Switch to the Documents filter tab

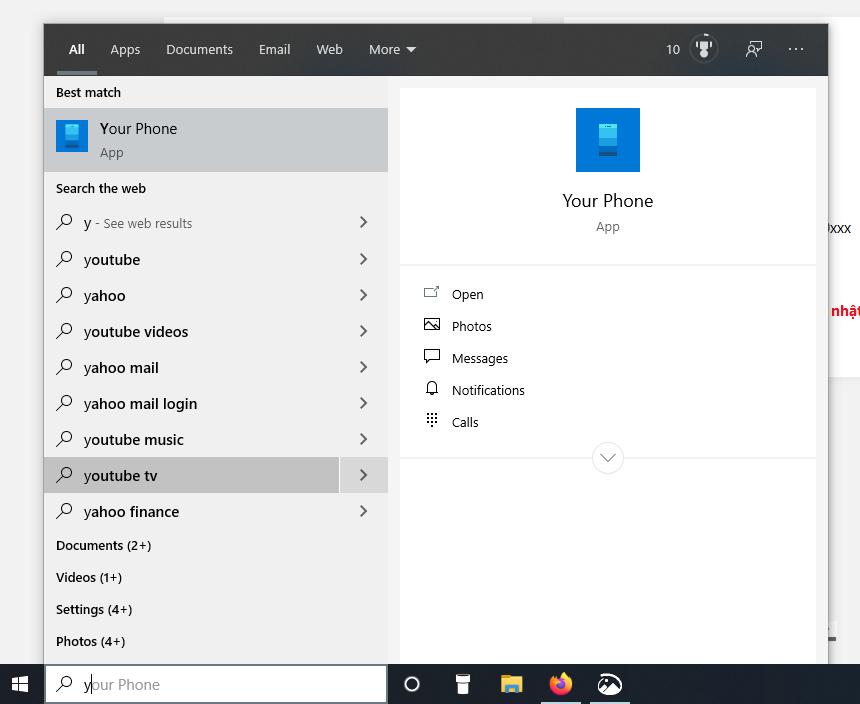coord(200,49)
